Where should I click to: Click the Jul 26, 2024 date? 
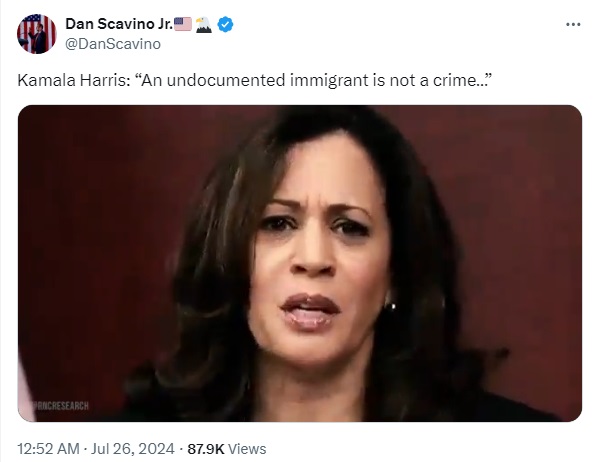point(133,449)
